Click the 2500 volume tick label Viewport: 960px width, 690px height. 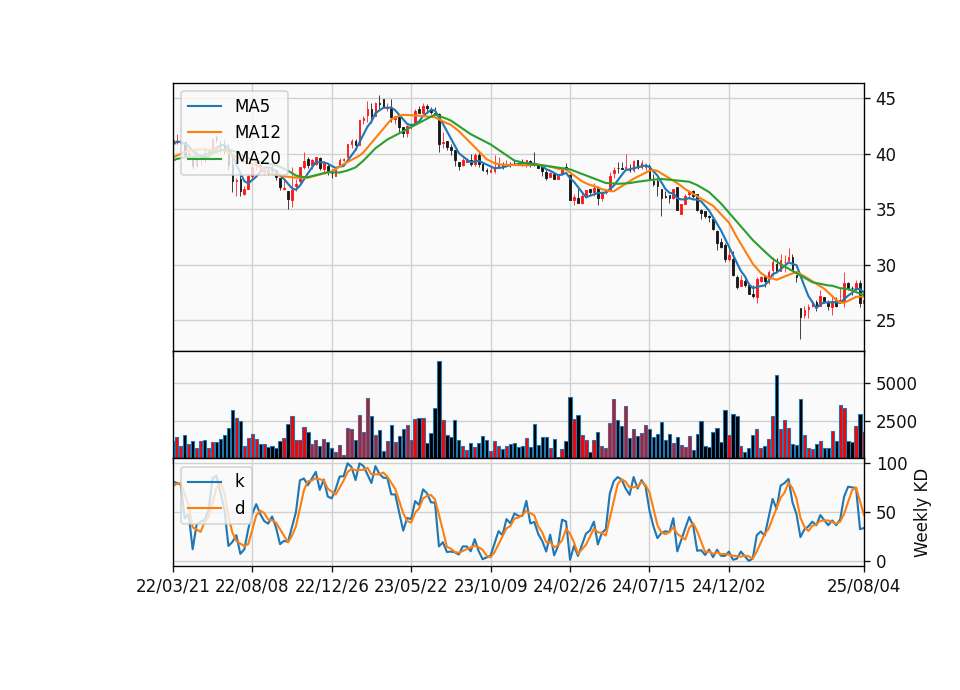(896, 422)
